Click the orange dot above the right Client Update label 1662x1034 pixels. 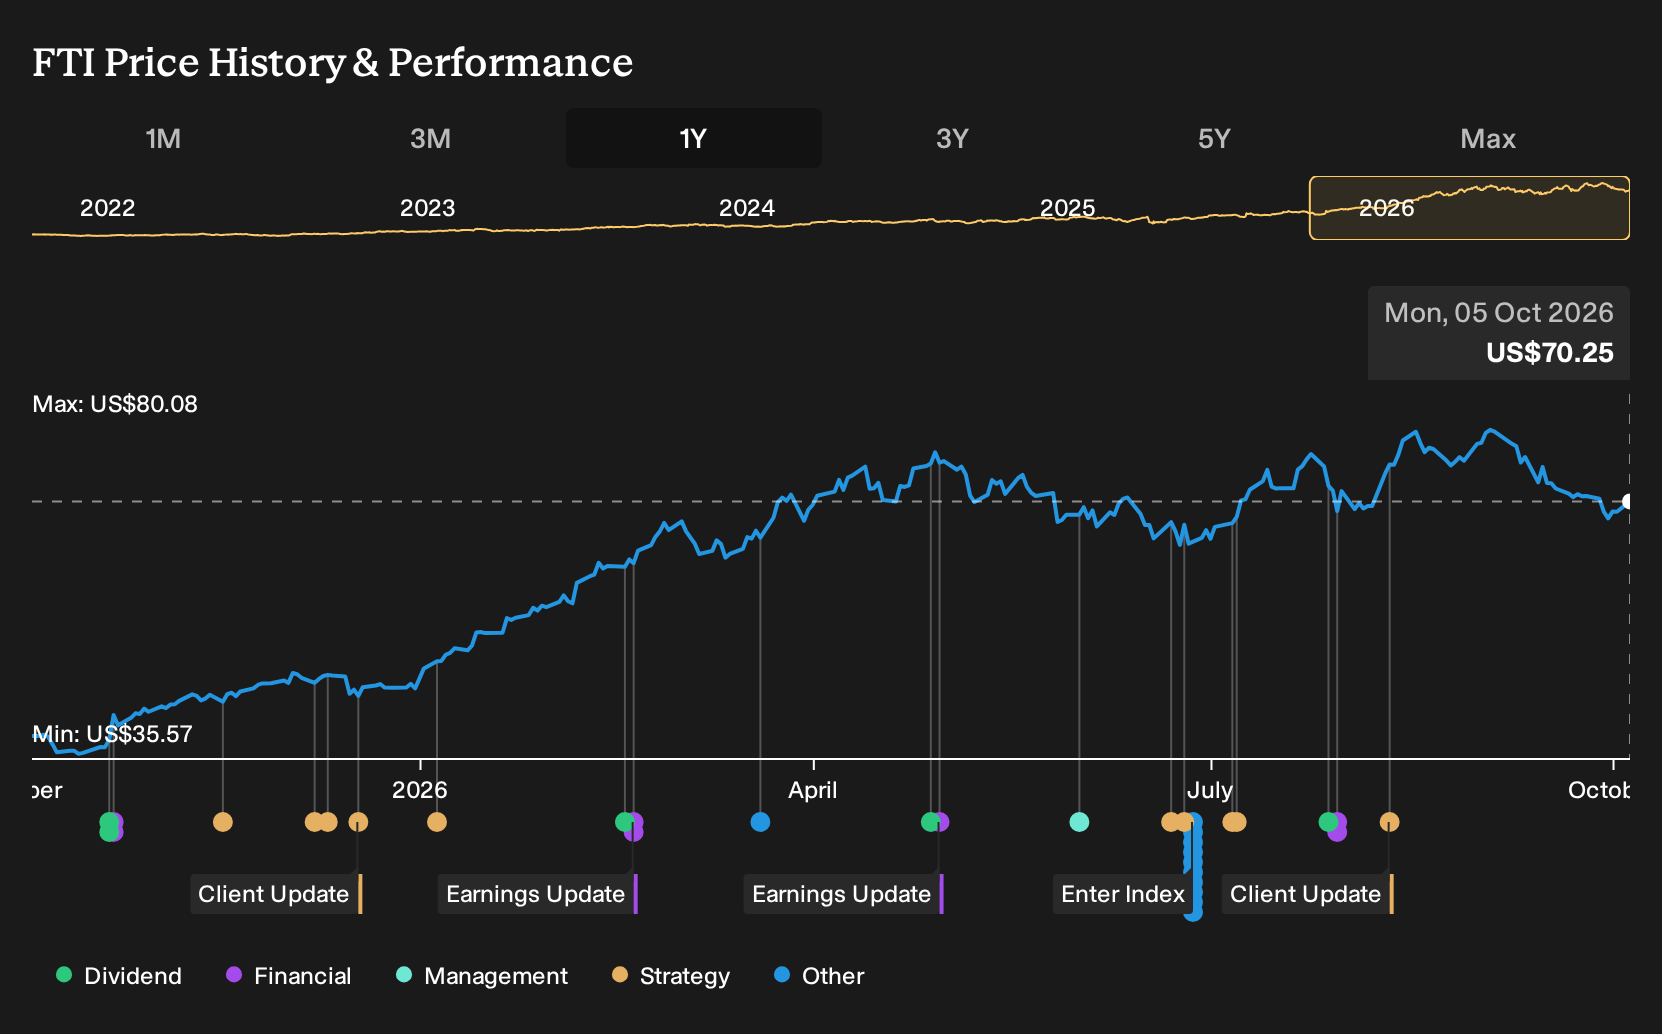pos(1389,822)
